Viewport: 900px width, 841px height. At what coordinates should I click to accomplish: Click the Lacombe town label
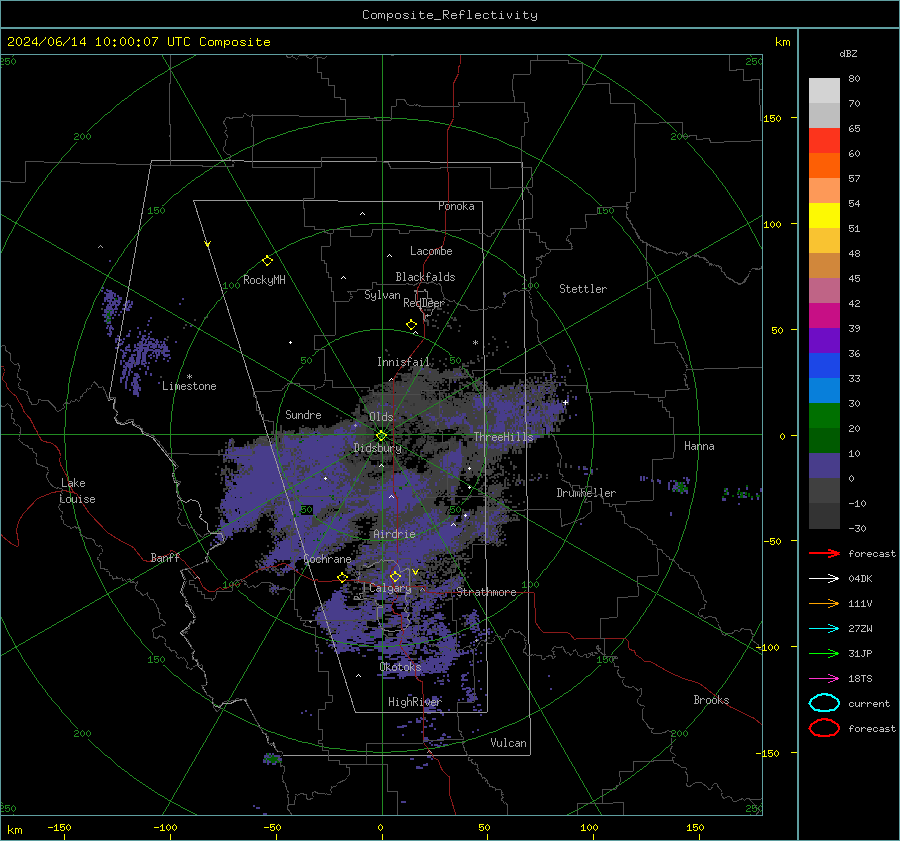[431, 251]
